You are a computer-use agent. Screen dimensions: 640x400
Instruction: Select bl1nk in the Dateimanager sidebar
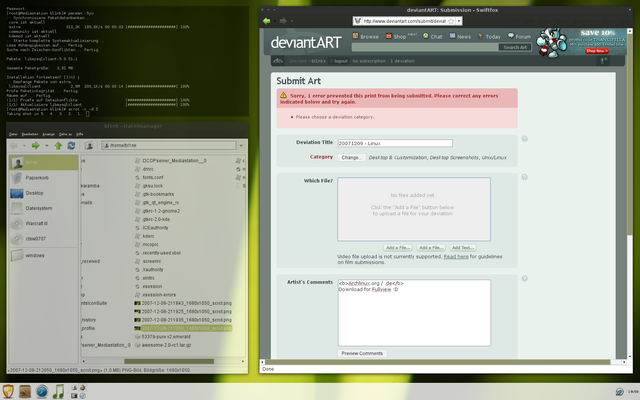(x=44, y=162)
